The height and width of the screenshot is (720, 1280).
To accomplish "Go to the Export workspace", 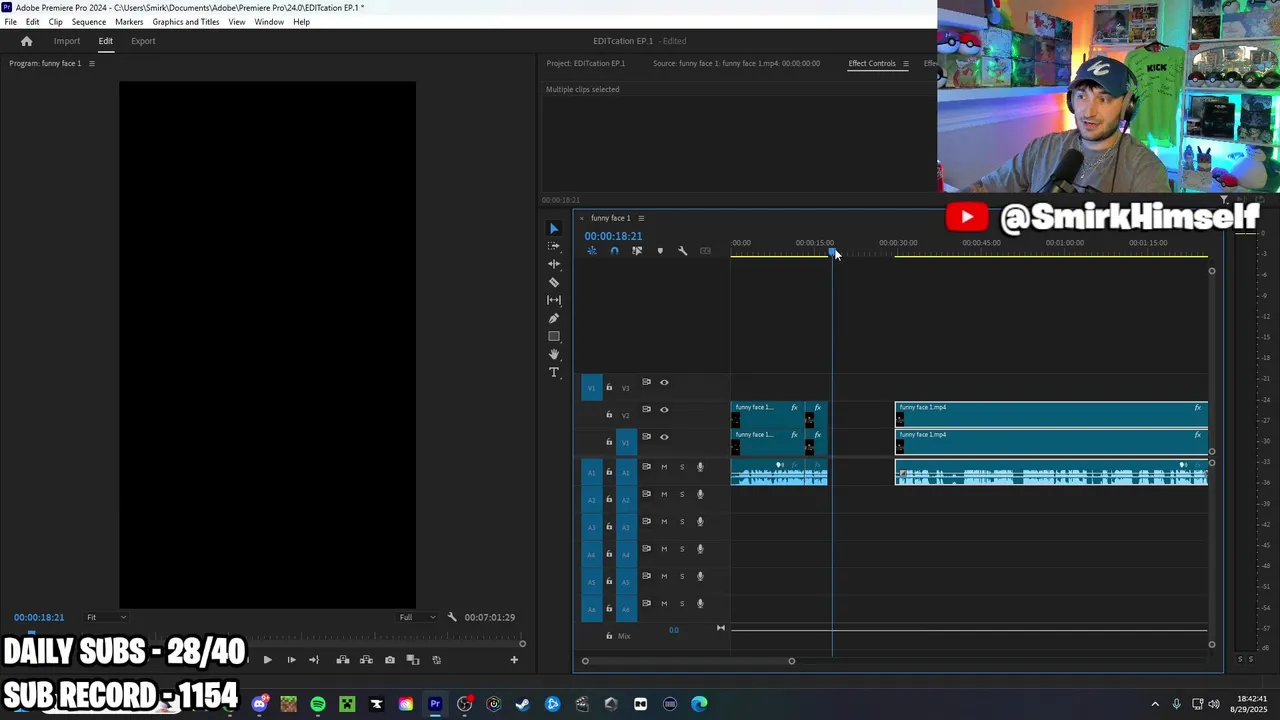I will pos(143,41).
